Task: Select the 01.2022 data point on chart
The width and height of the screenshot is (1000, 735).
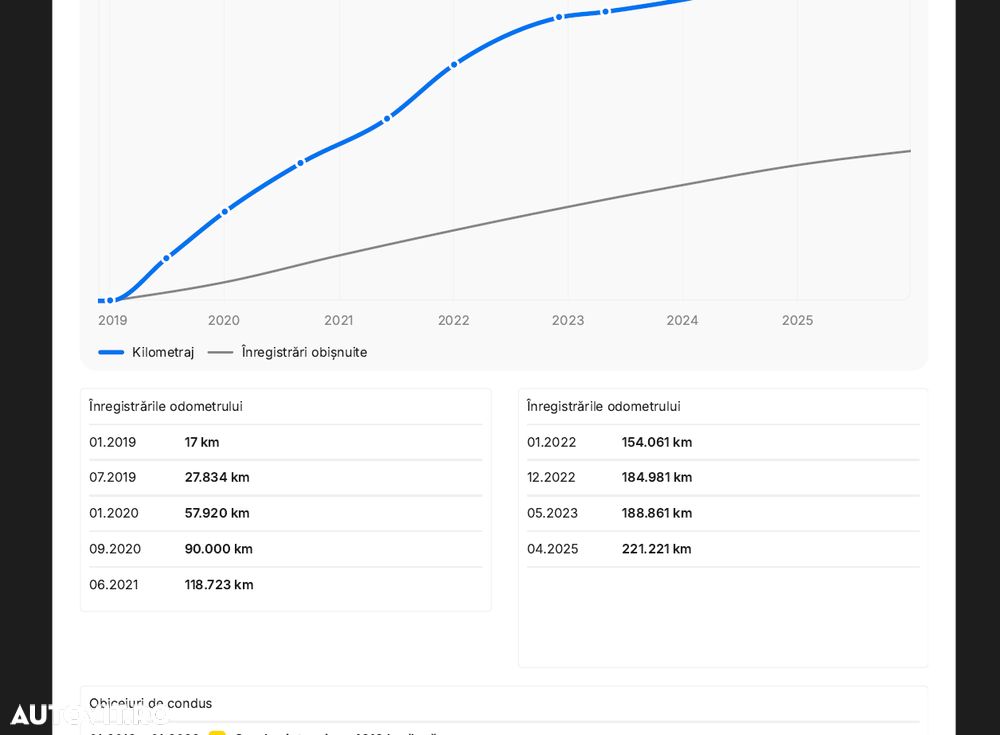Action: click(x=454, y=64)
